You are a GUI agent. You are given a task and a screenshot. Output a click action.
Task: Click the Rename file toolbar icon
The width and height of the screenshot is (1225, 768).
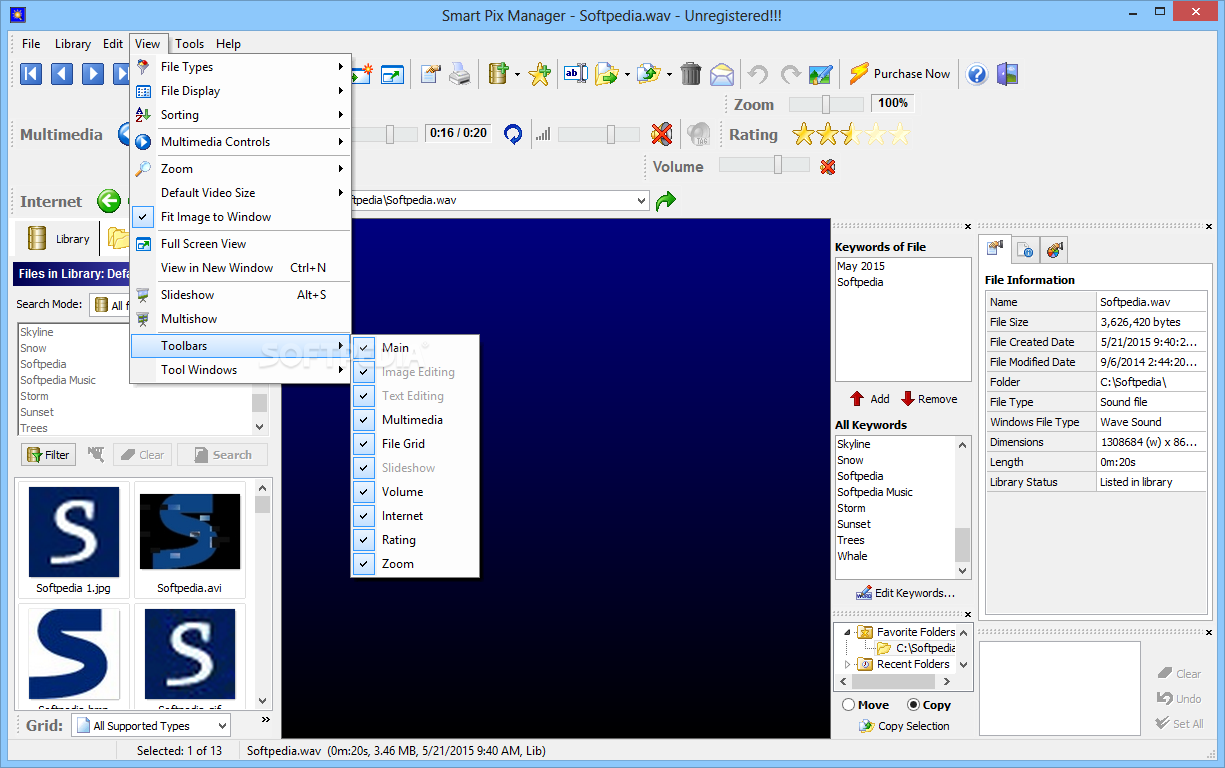(x=576, y=74)
